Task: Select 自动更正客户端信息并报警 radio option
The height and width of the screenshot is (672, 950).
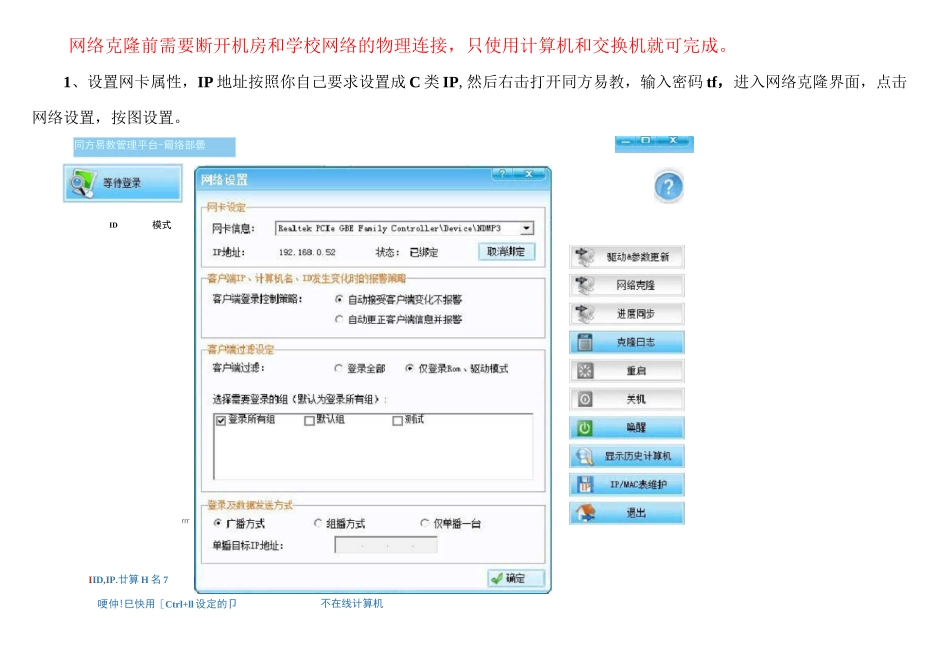Action: point(339,319)
